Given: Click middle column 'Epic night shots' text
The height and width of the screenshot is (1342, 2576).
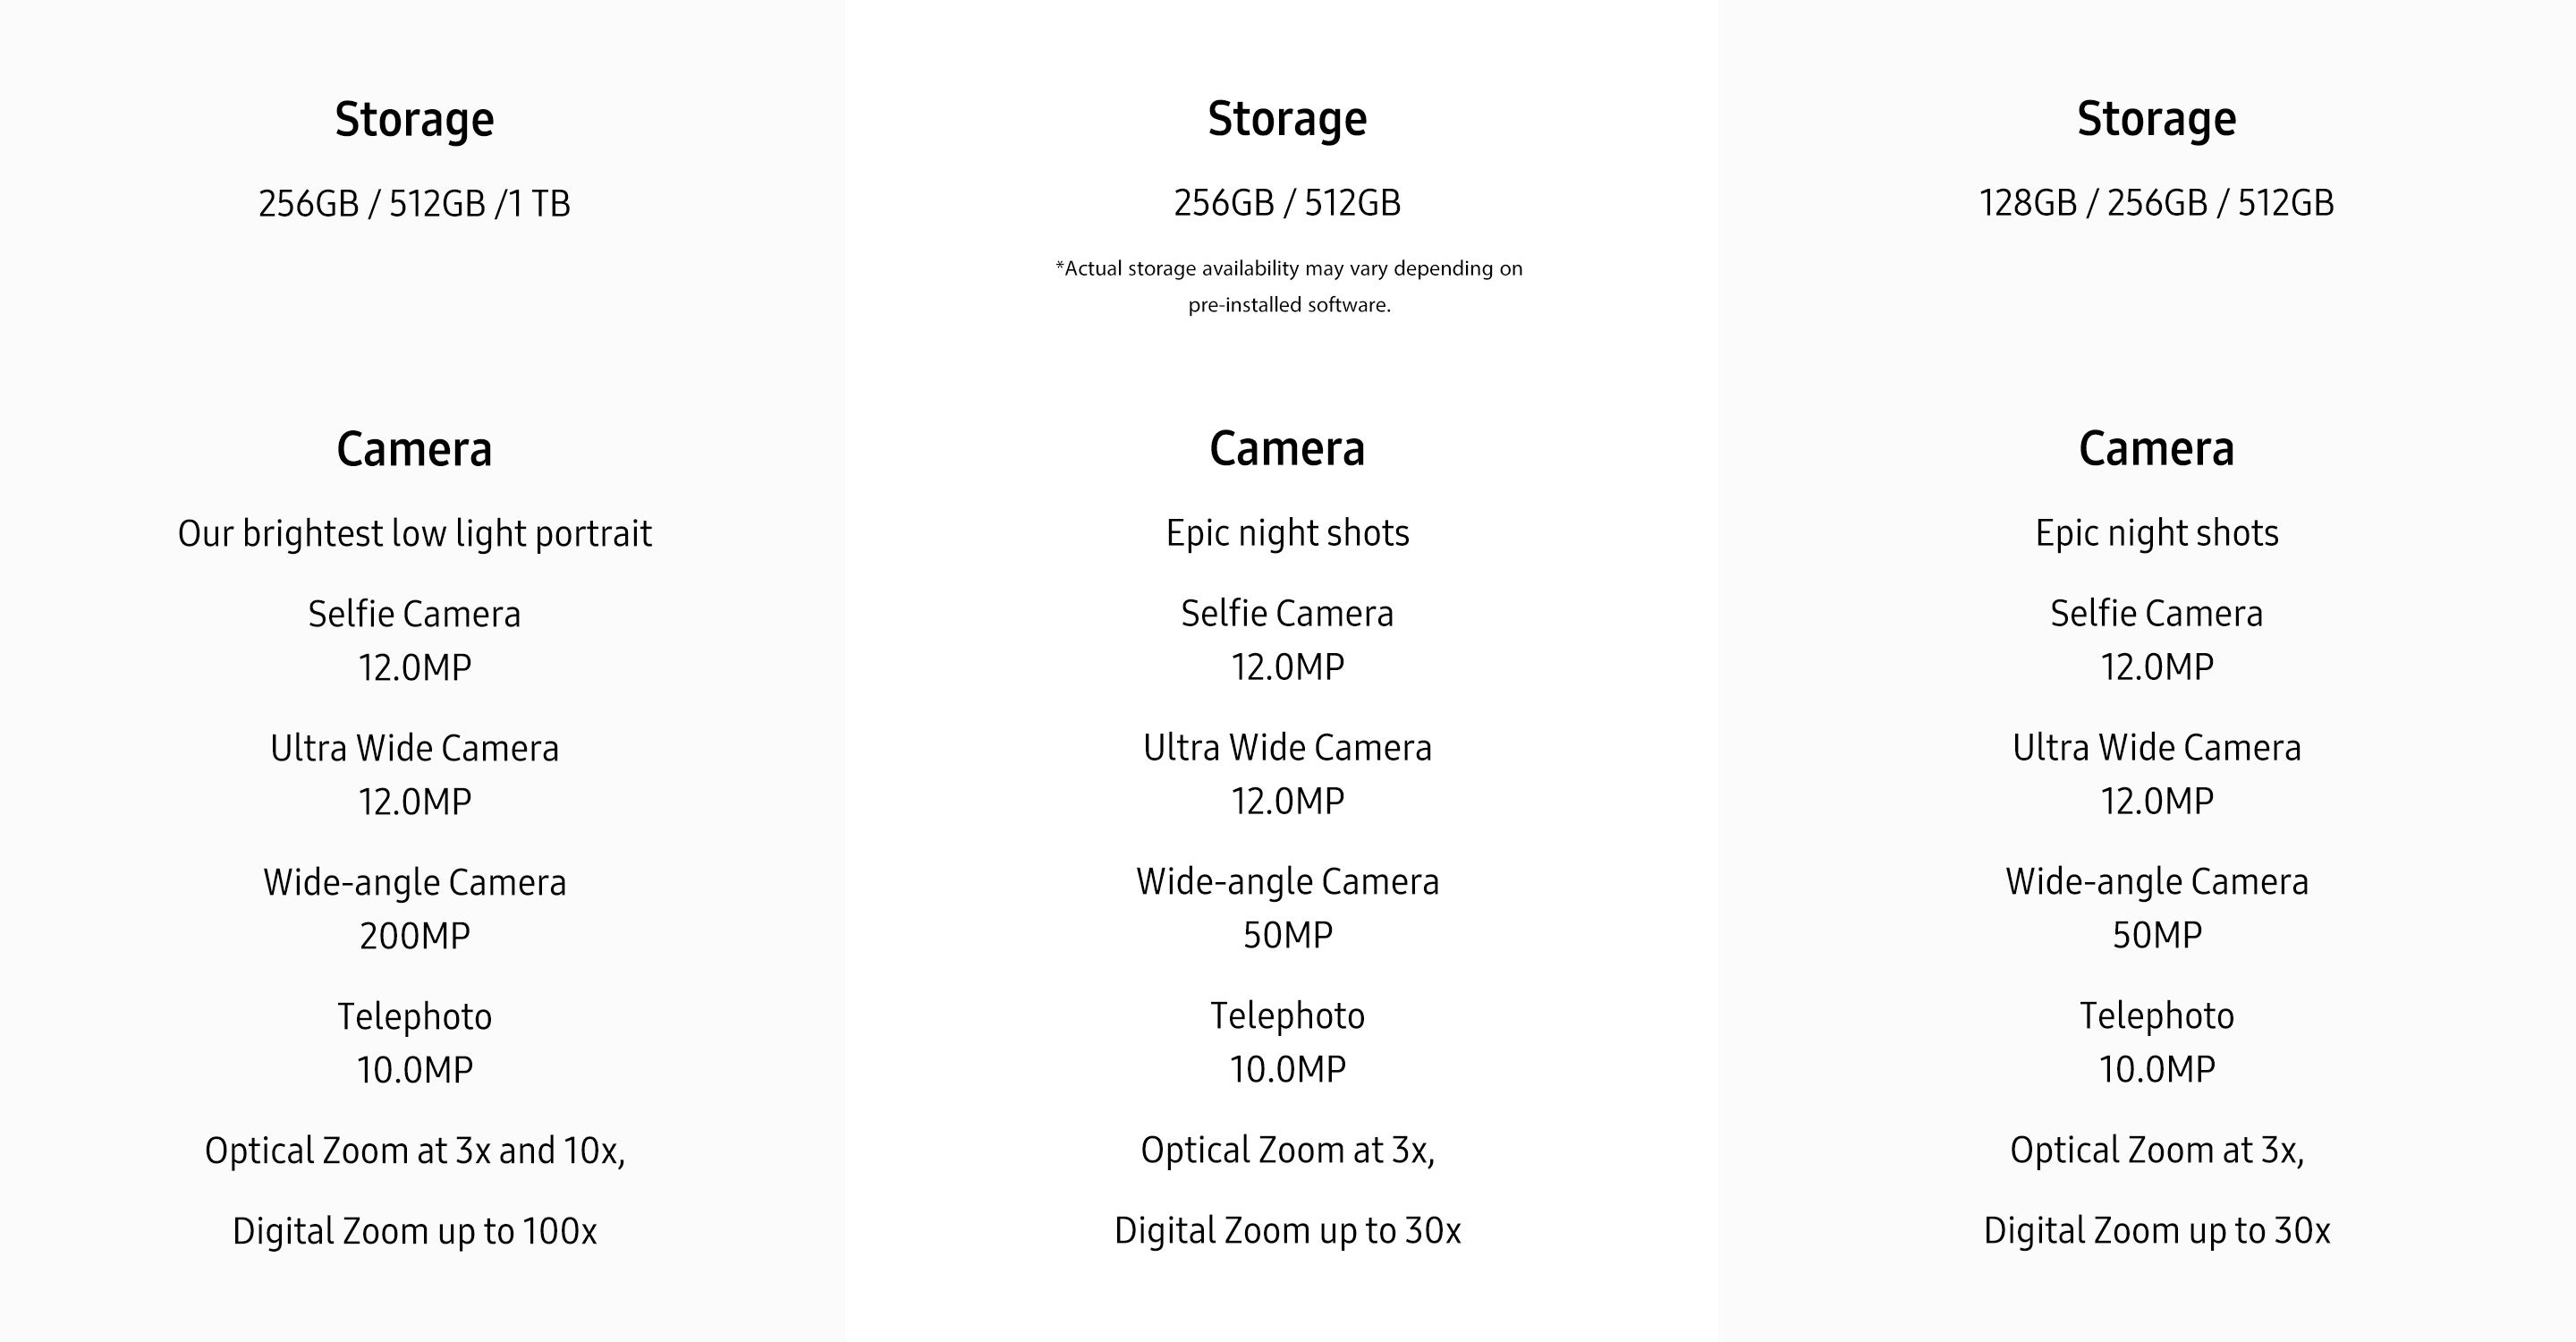Looking at the screenshot, I should 1287,533.
